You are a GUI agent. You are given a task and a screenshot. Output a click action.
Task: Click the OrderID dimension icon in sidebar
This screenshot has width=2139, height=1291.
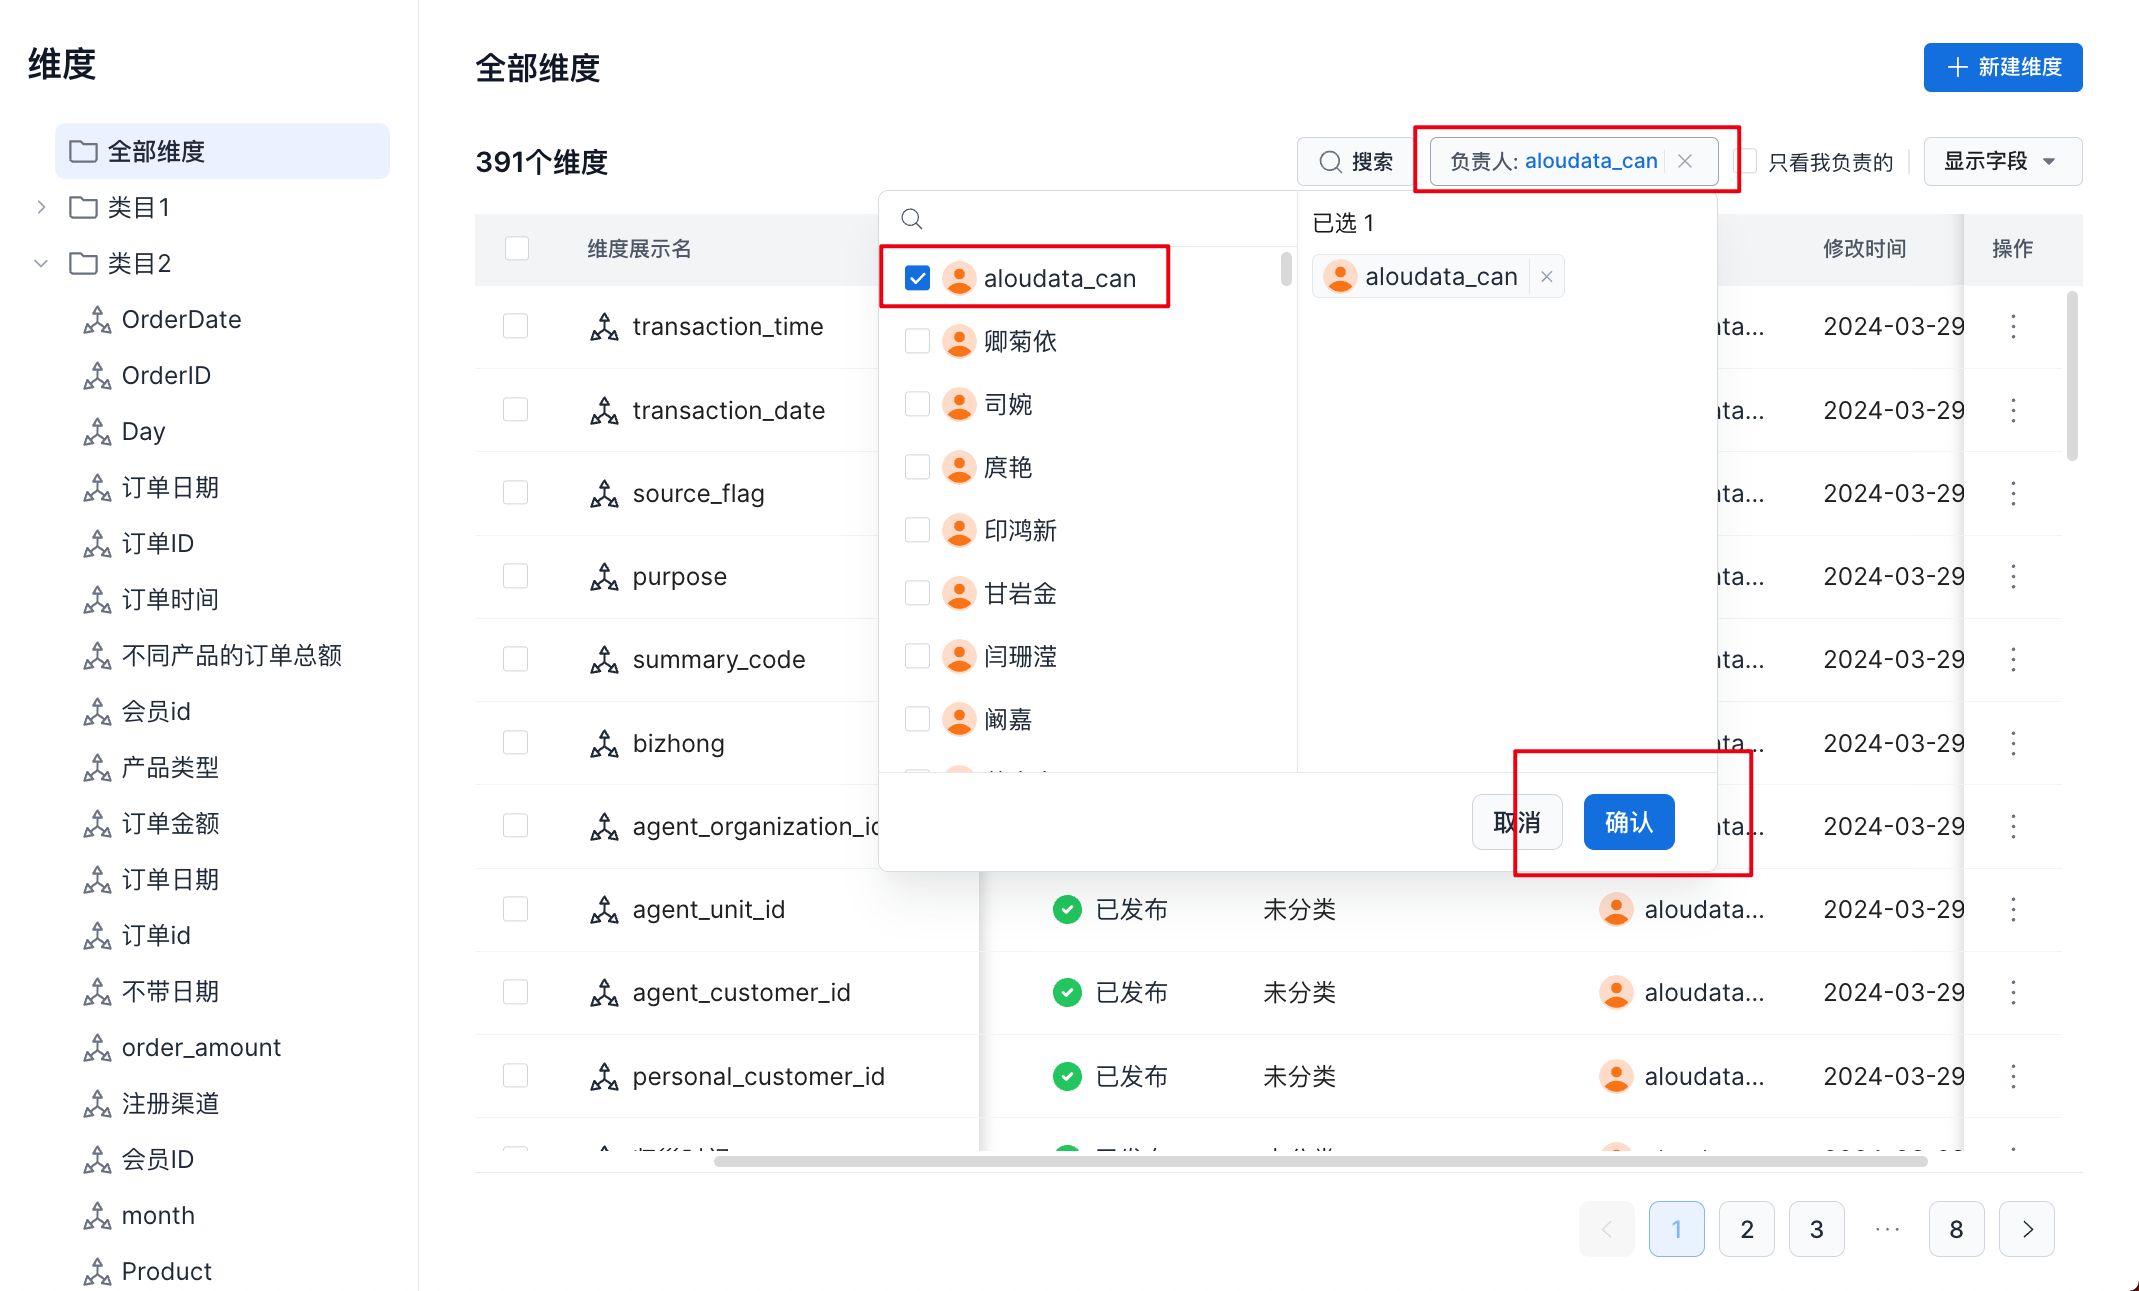click(97, 375)
